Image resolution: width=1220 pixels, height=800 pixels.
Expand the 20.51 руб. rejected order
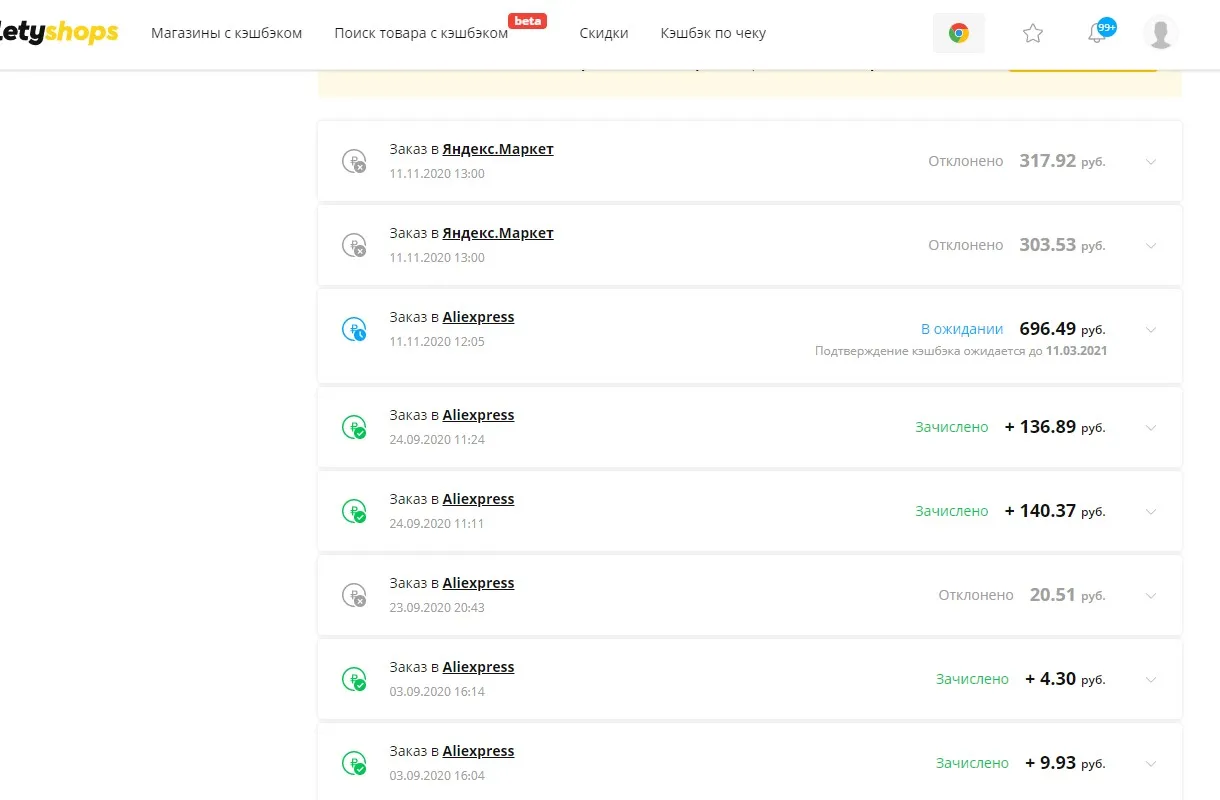click(x=1150, y=596)
